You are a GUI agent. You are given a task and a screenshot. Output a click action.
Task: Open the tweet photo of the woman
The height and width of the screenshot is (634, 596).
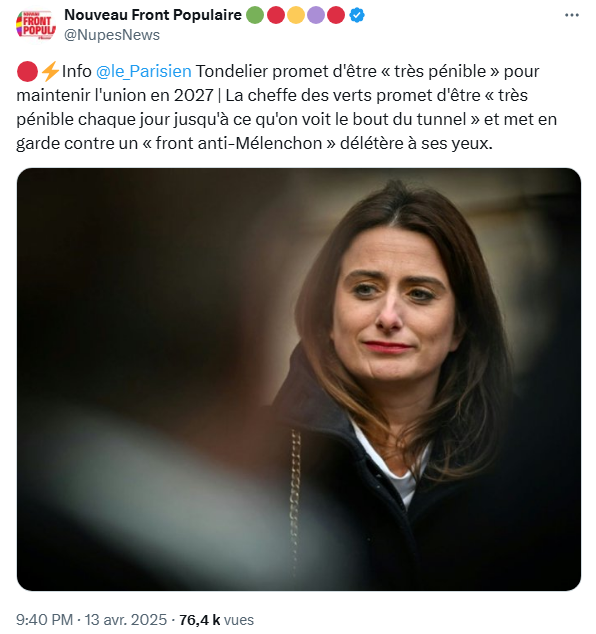coord(299,379)
